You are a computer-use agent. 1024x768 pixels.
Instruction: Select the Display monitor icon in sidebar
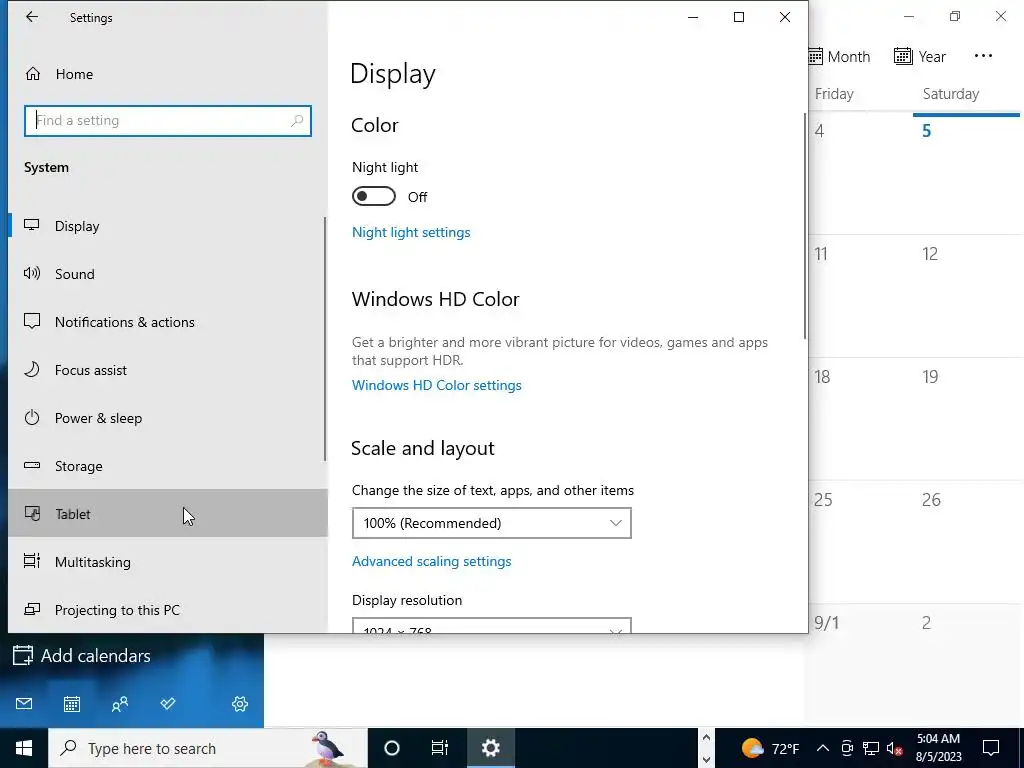tap(32, 225)
